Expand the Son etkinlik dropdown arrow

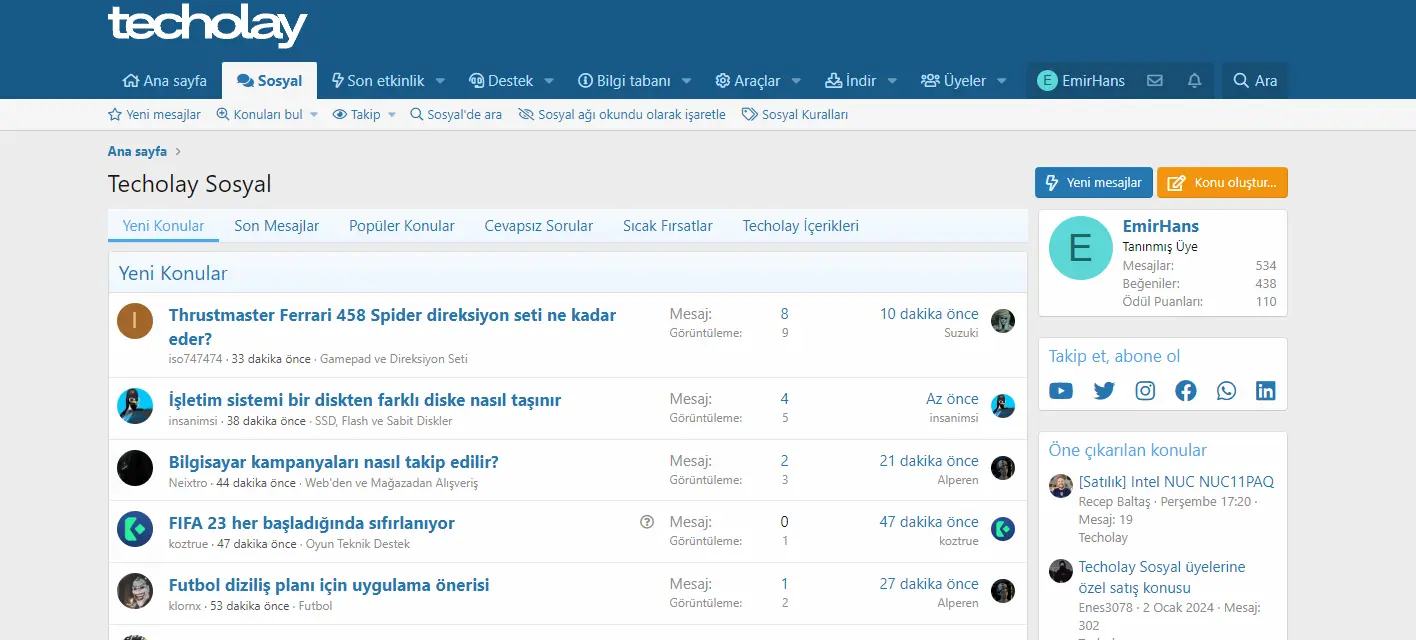click(441, 81)
